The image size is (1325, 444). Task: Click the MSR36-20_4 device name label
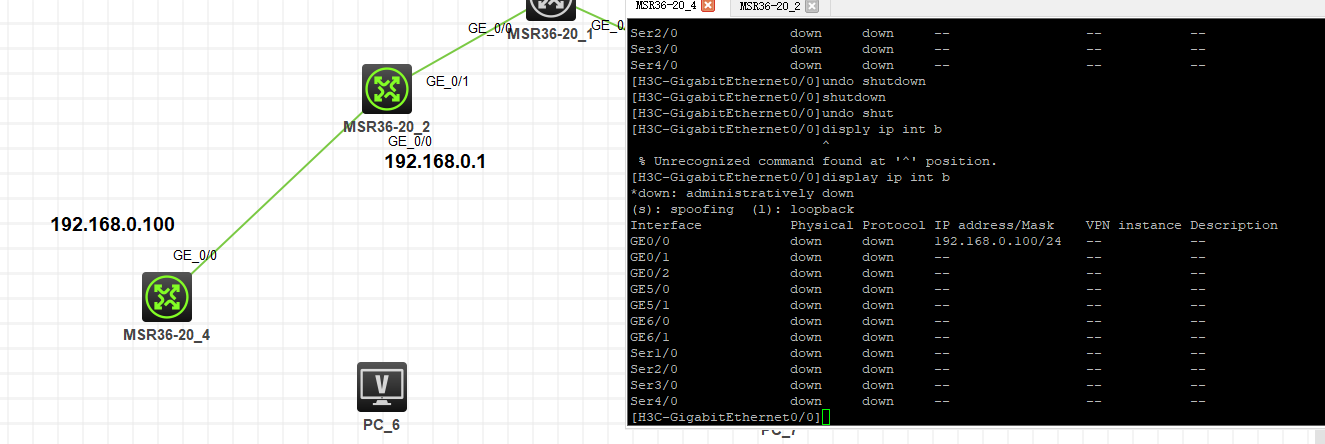tap(166, 334)
